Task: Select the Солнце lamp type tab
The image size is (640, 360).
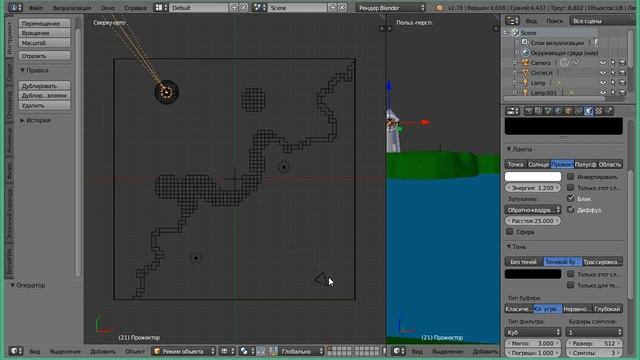Action: pyautogui.click(x=538, y=164)
